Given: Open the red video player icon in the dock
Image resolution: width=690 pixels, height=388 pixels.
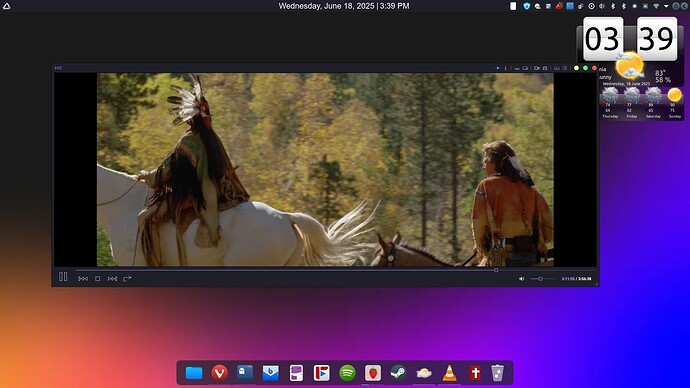Looking at the screenshot, I should 322,373.
